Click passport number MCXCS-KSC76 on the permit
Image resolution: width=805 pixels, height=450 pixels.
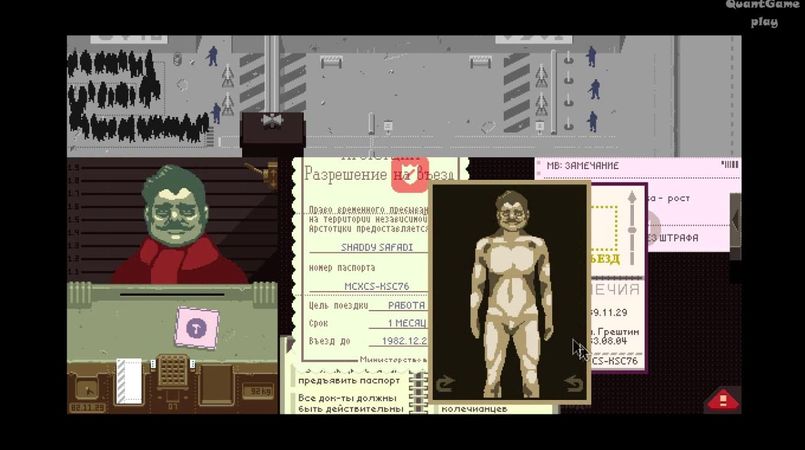377,286
